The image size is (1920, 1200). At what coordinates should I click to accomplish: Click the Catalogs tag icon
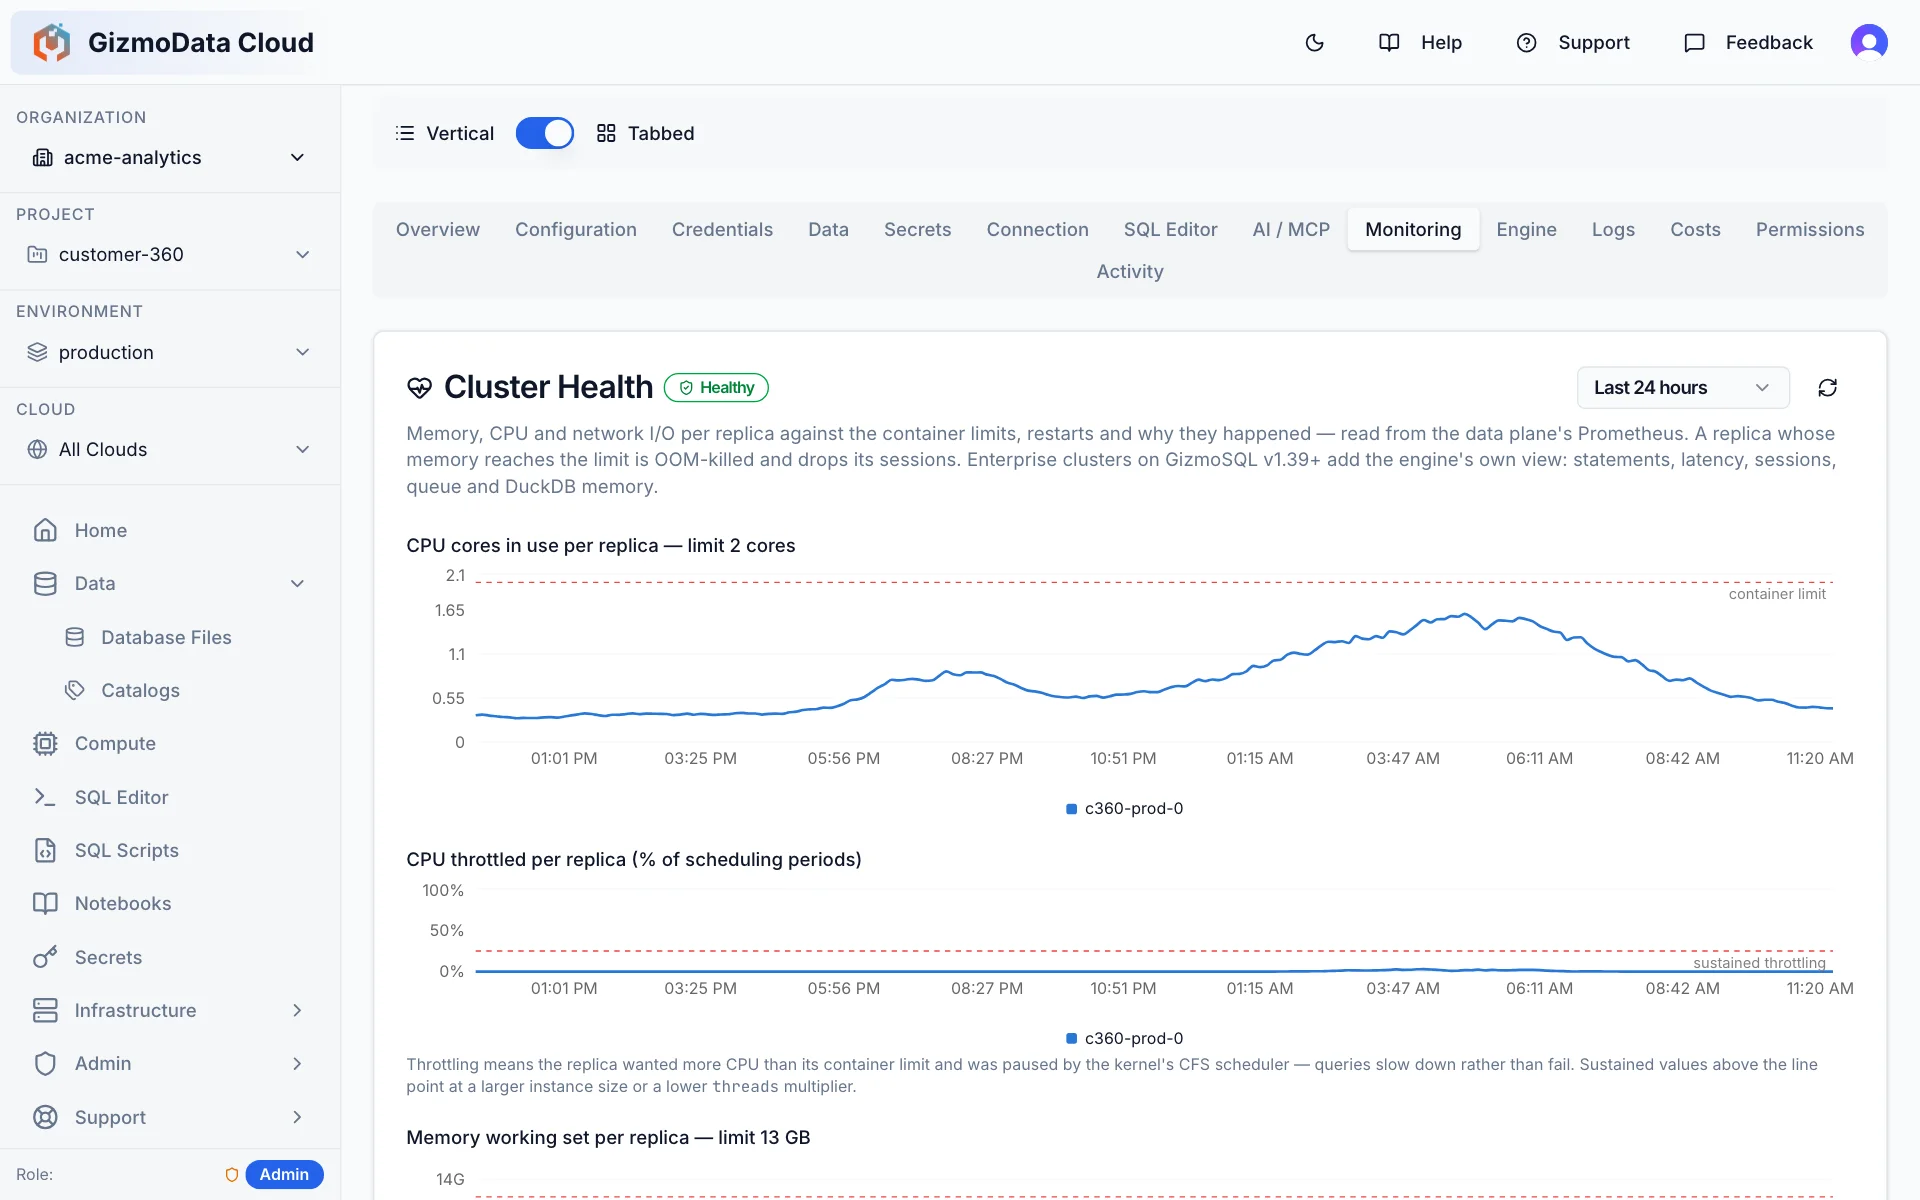[x=75, y=690]
